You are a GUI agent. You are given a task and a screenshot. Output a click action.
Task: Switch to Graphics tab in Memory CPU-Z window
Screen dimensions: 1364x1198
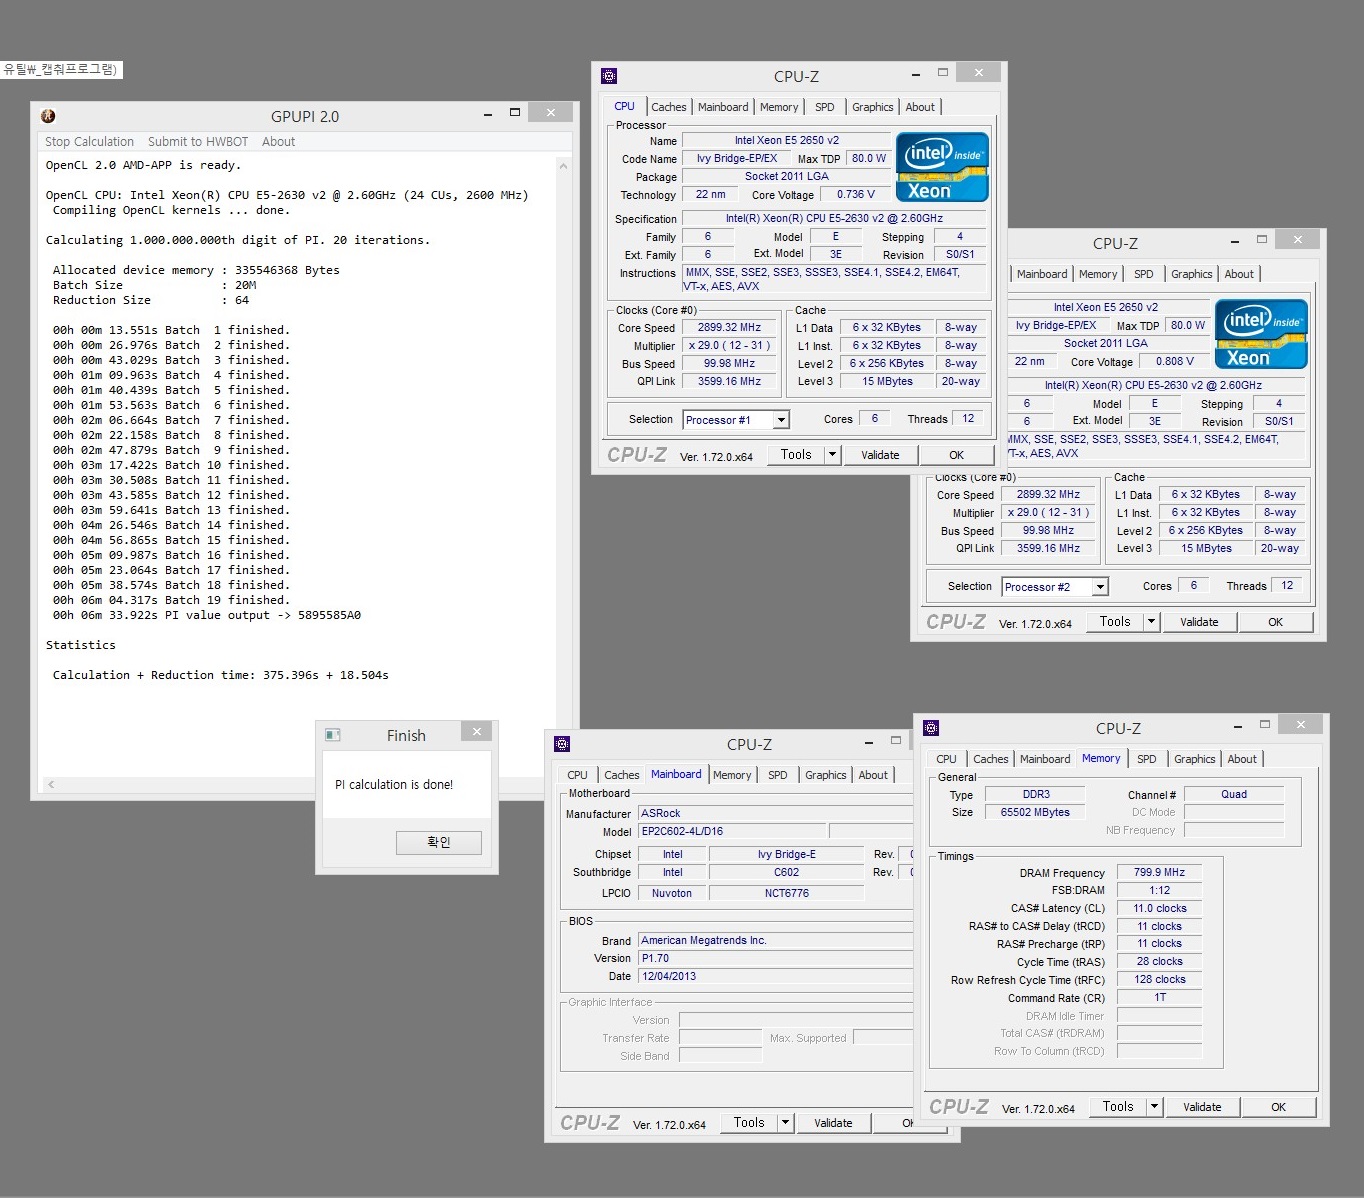[1195, 759]
